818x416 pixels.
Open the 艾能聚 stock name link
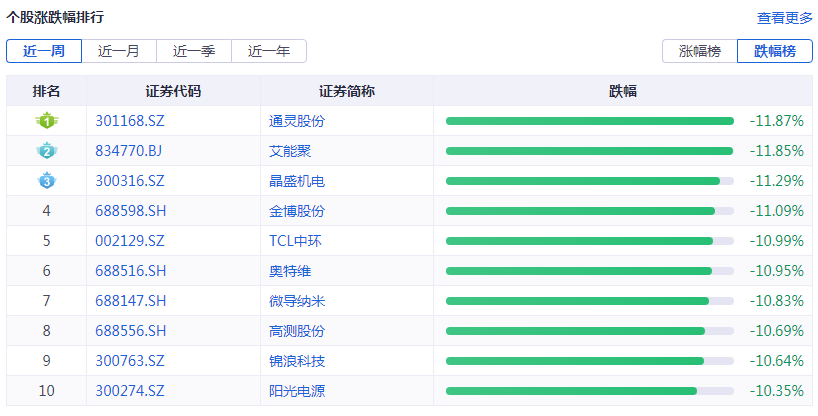tap(290, 151)
